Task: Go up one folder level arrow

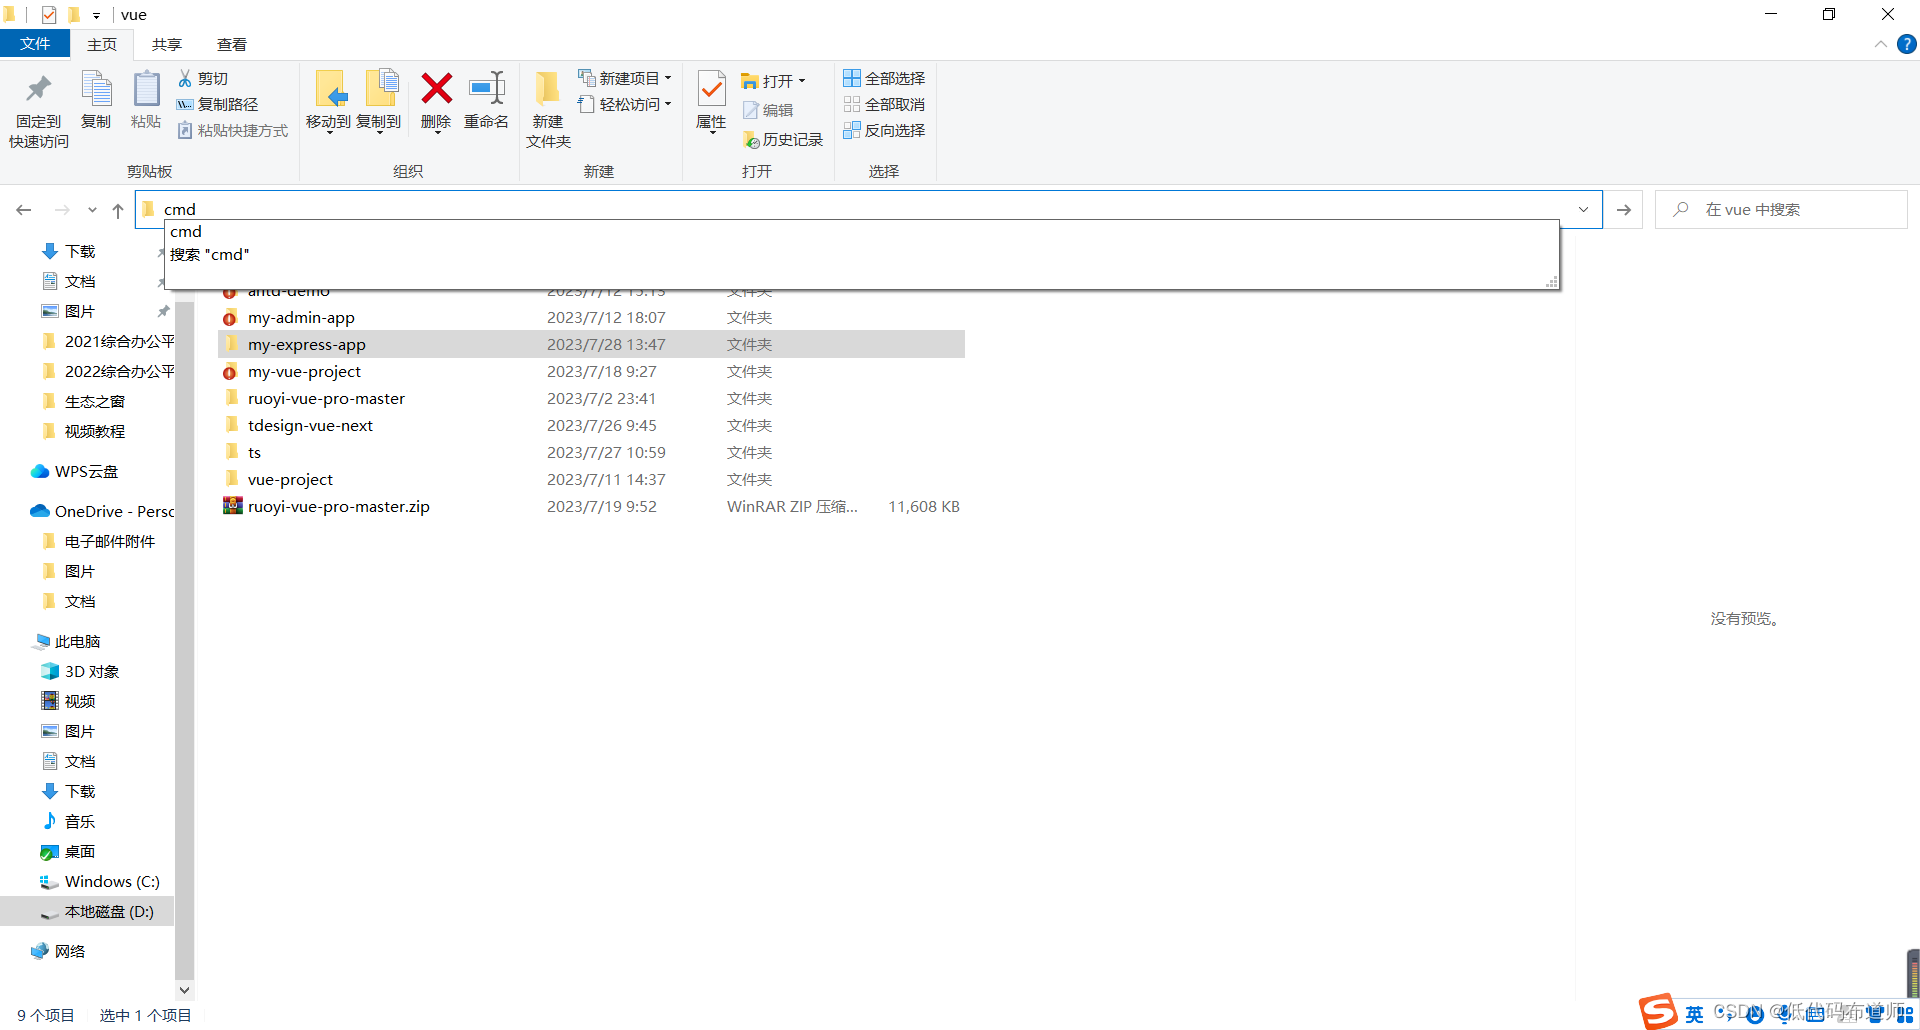Action: pos(118,210)
